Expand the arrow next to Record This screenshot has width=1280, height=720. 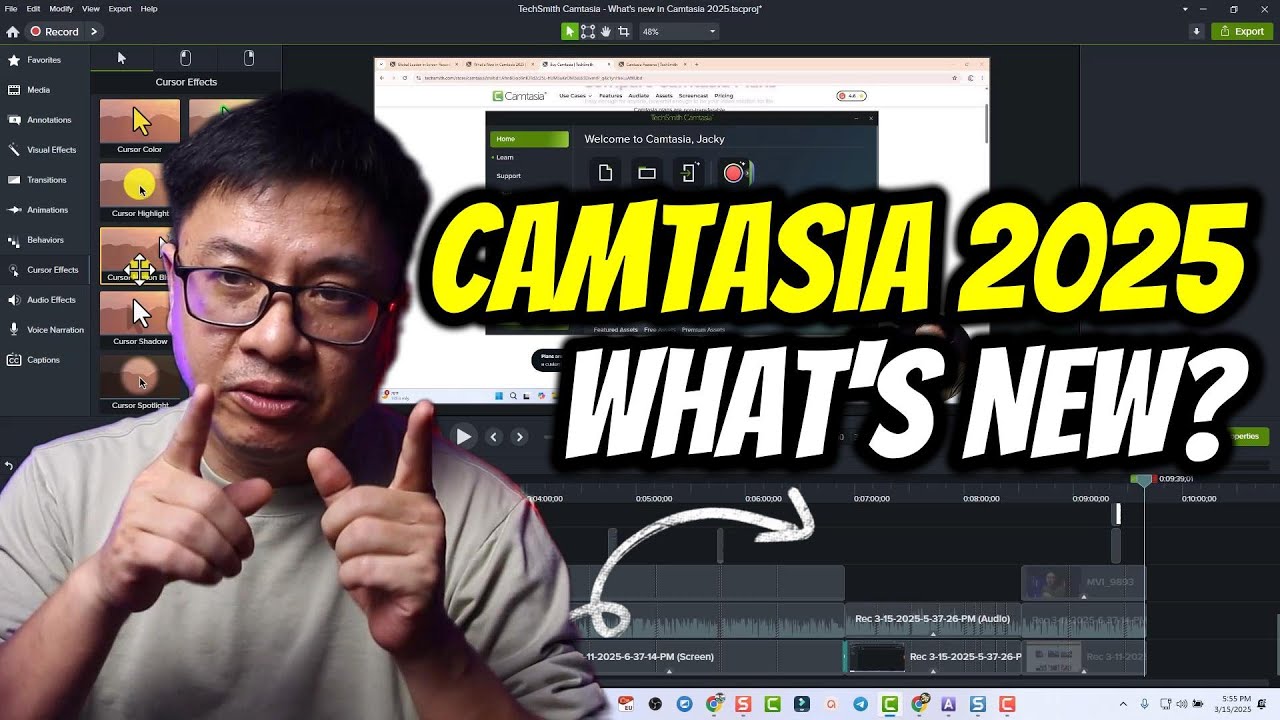click(94, 32)
